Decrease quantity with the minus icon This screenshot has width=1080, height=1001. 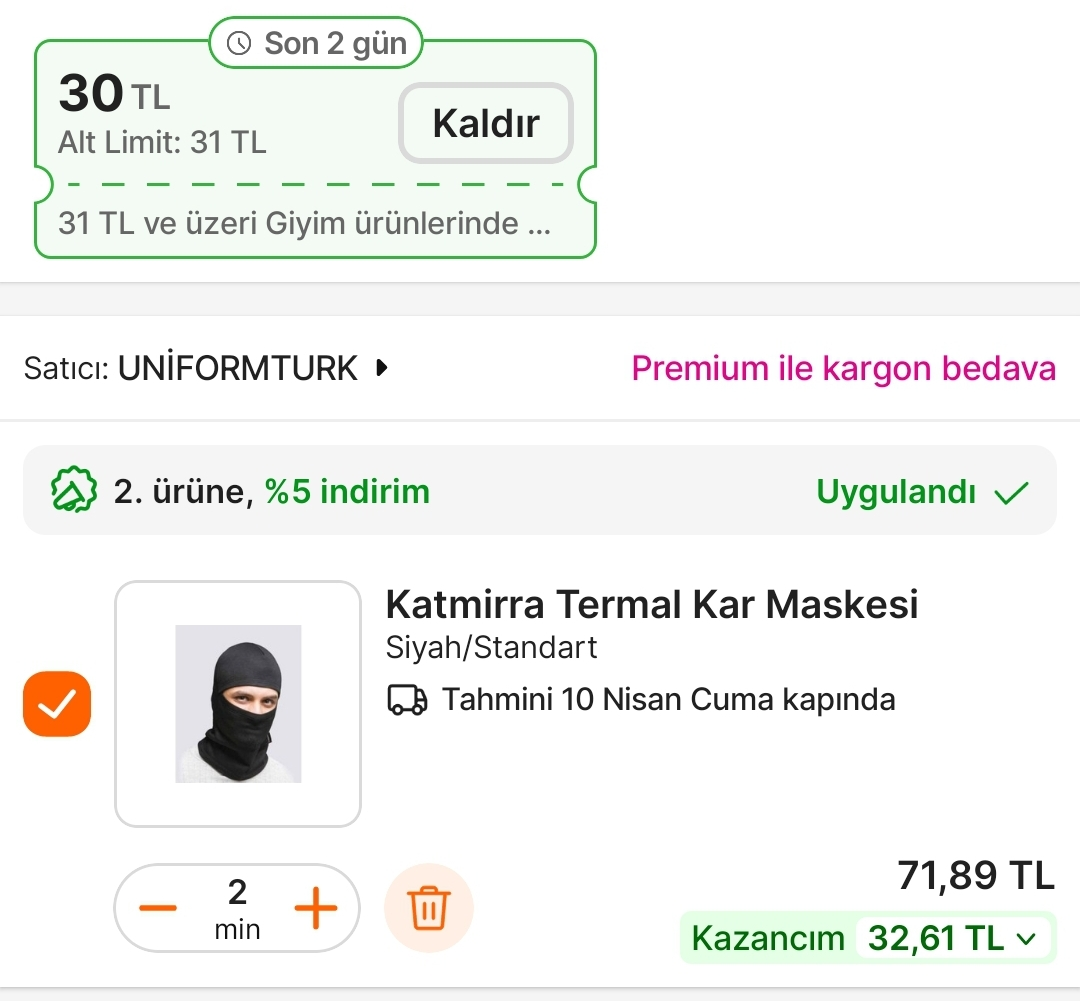pyautogui.click(x=157, y=907)
